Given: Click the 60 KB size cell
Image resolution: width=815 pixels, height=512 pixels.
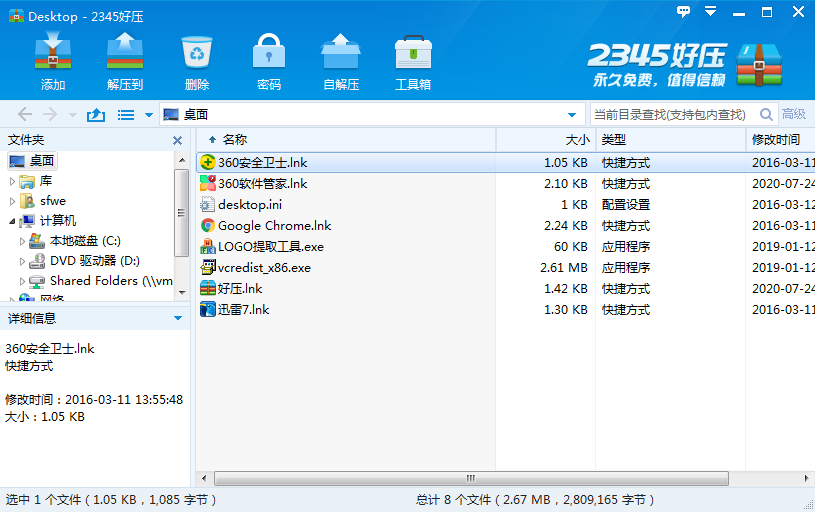Looking at the screenshot, I should 570,246.
